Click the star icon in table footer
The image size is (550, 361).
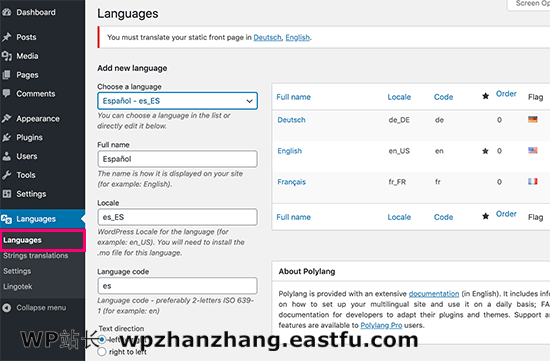[x=485, y=216]
